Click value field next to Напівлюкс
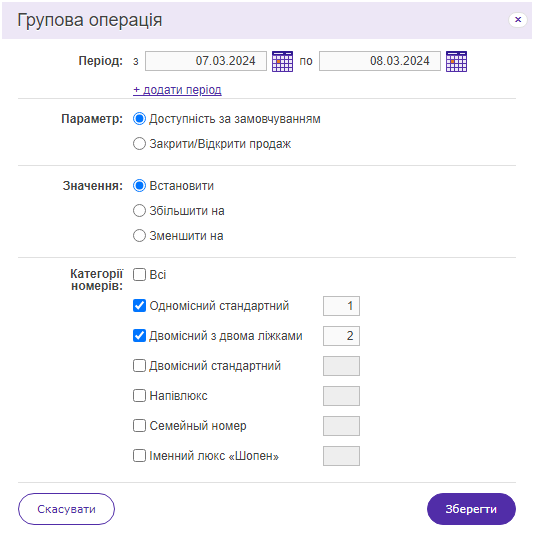Image resolution: width=533 pixels, height=560 pixels. coord(341,396)
